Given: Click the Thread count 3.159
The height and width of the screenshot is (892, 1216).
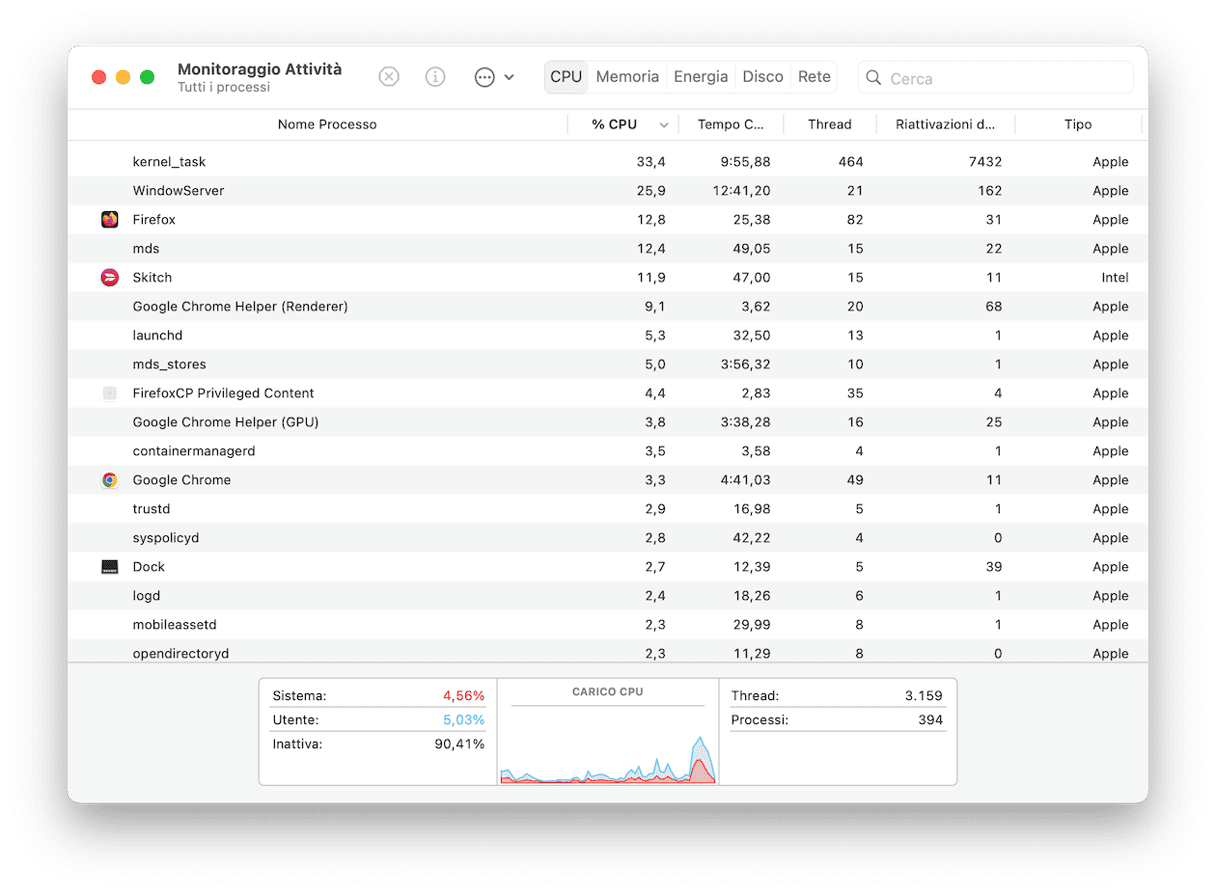Looking at the screenshot, I should click(924, 696).
